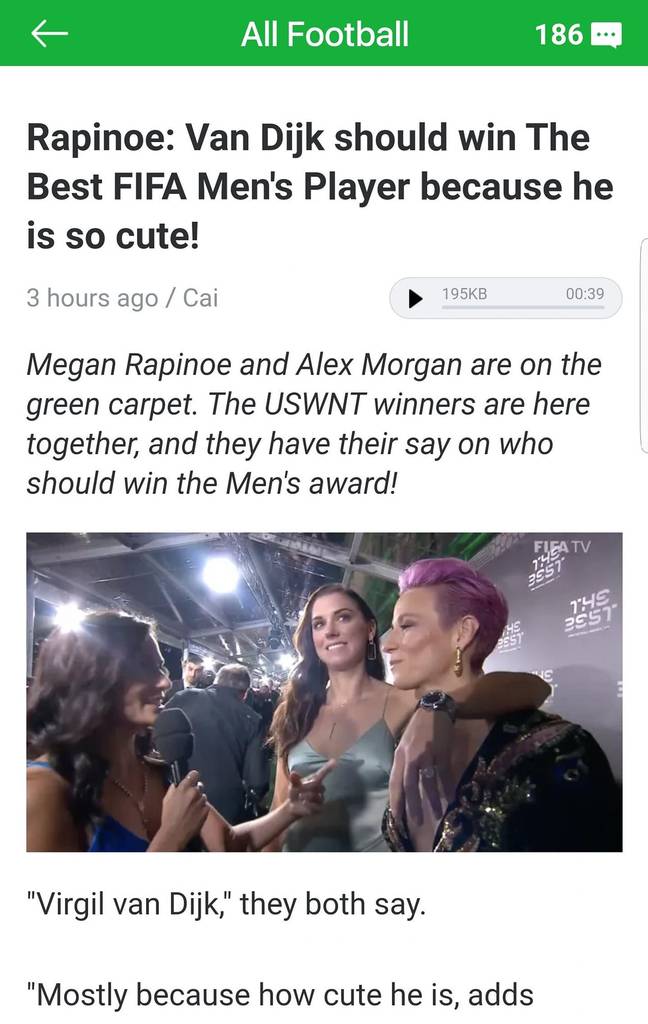The image size is (648, 1024).
Task: Select the italic intro paragraph text
Action: (314, 424)
